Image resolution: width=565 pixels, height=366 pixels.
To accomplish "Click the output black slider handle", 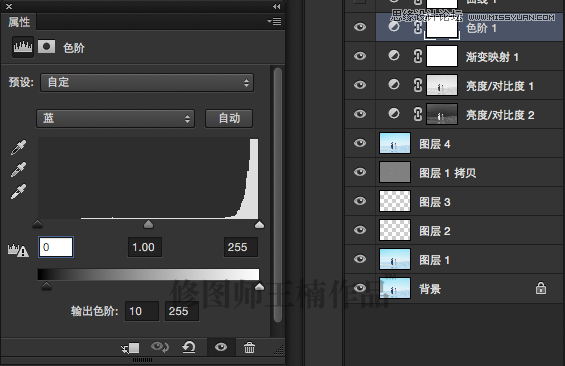I will pyautogui.click(x=46, y=286).
